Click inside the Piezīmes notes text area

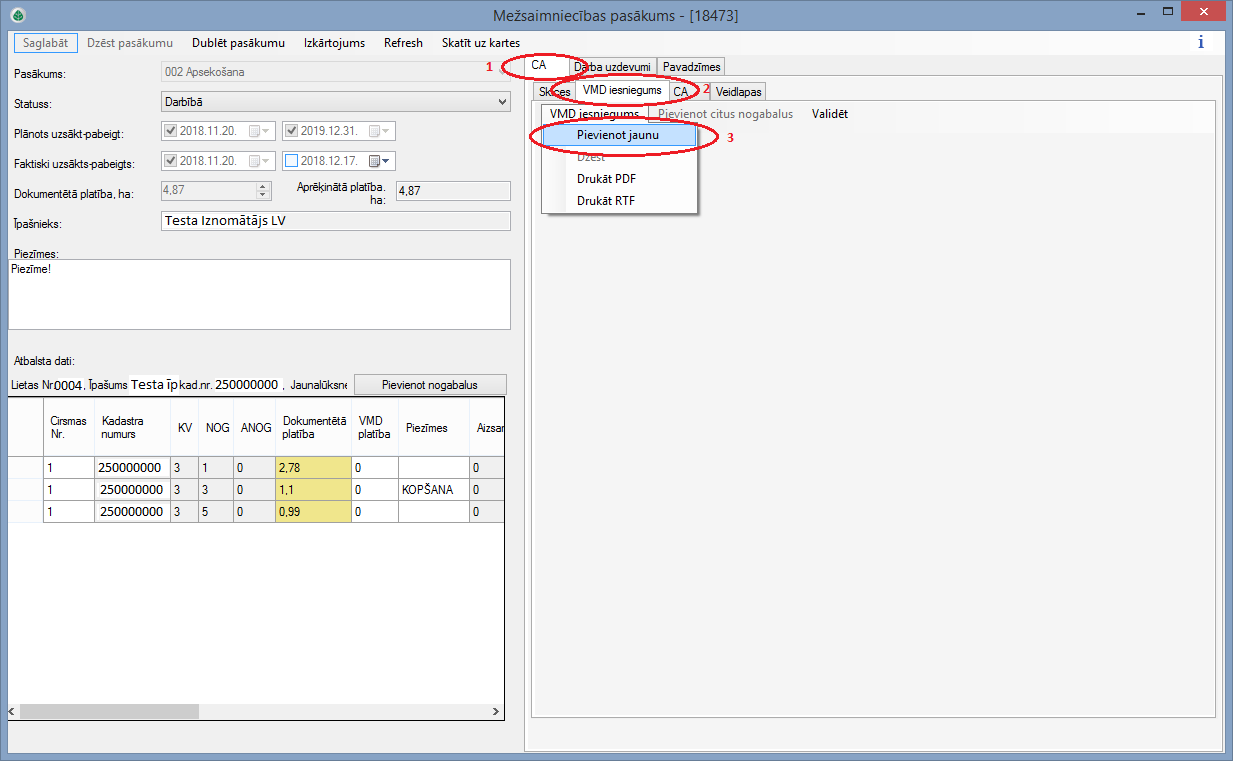click(x=259, y=295)
